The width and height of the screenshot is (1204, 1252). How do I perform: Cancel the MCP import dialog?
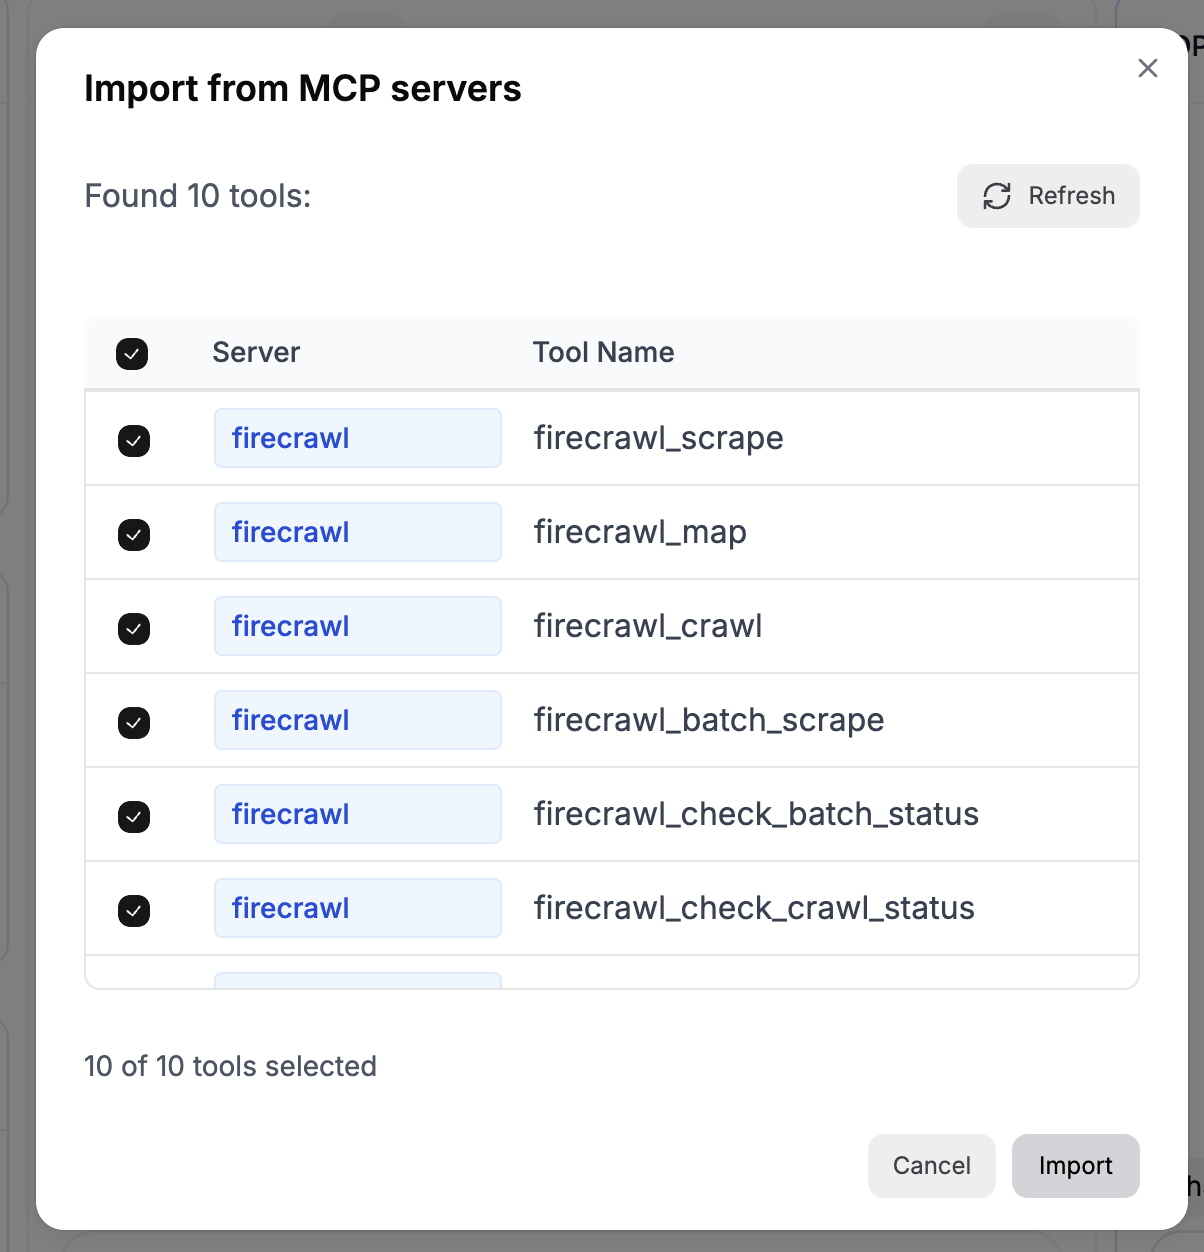pyautogui.click(x=931, y=1166)
